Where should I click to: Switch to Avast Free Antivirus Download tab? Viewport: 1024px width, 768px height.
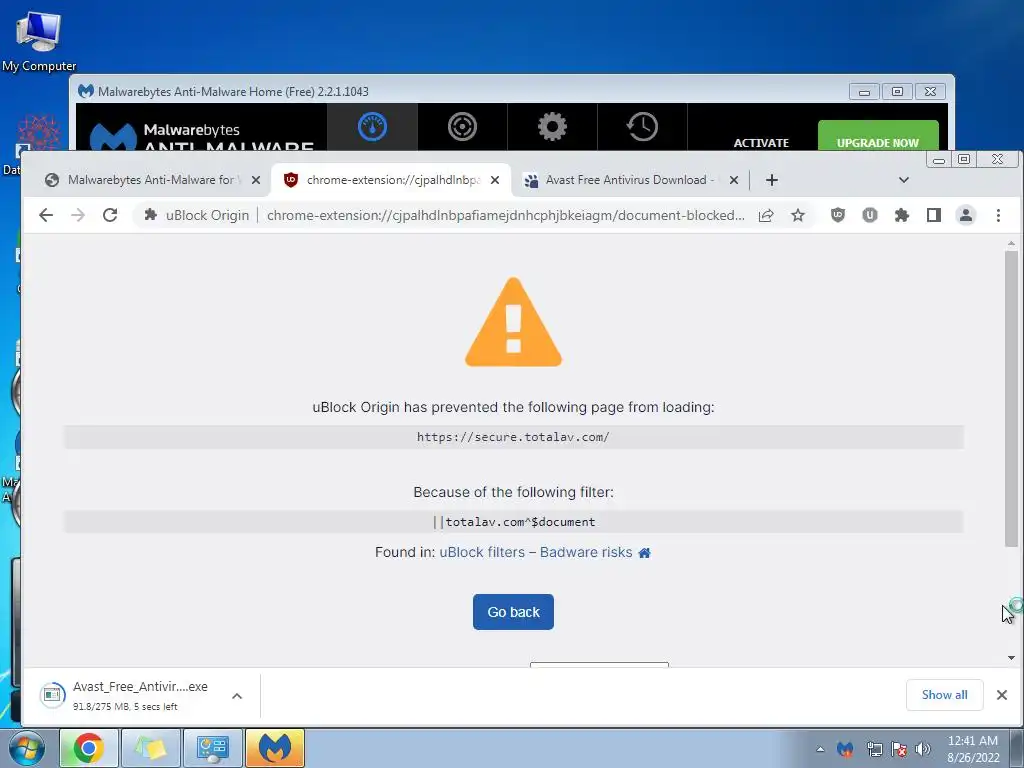pyautogui.click(x=630, y=180)
